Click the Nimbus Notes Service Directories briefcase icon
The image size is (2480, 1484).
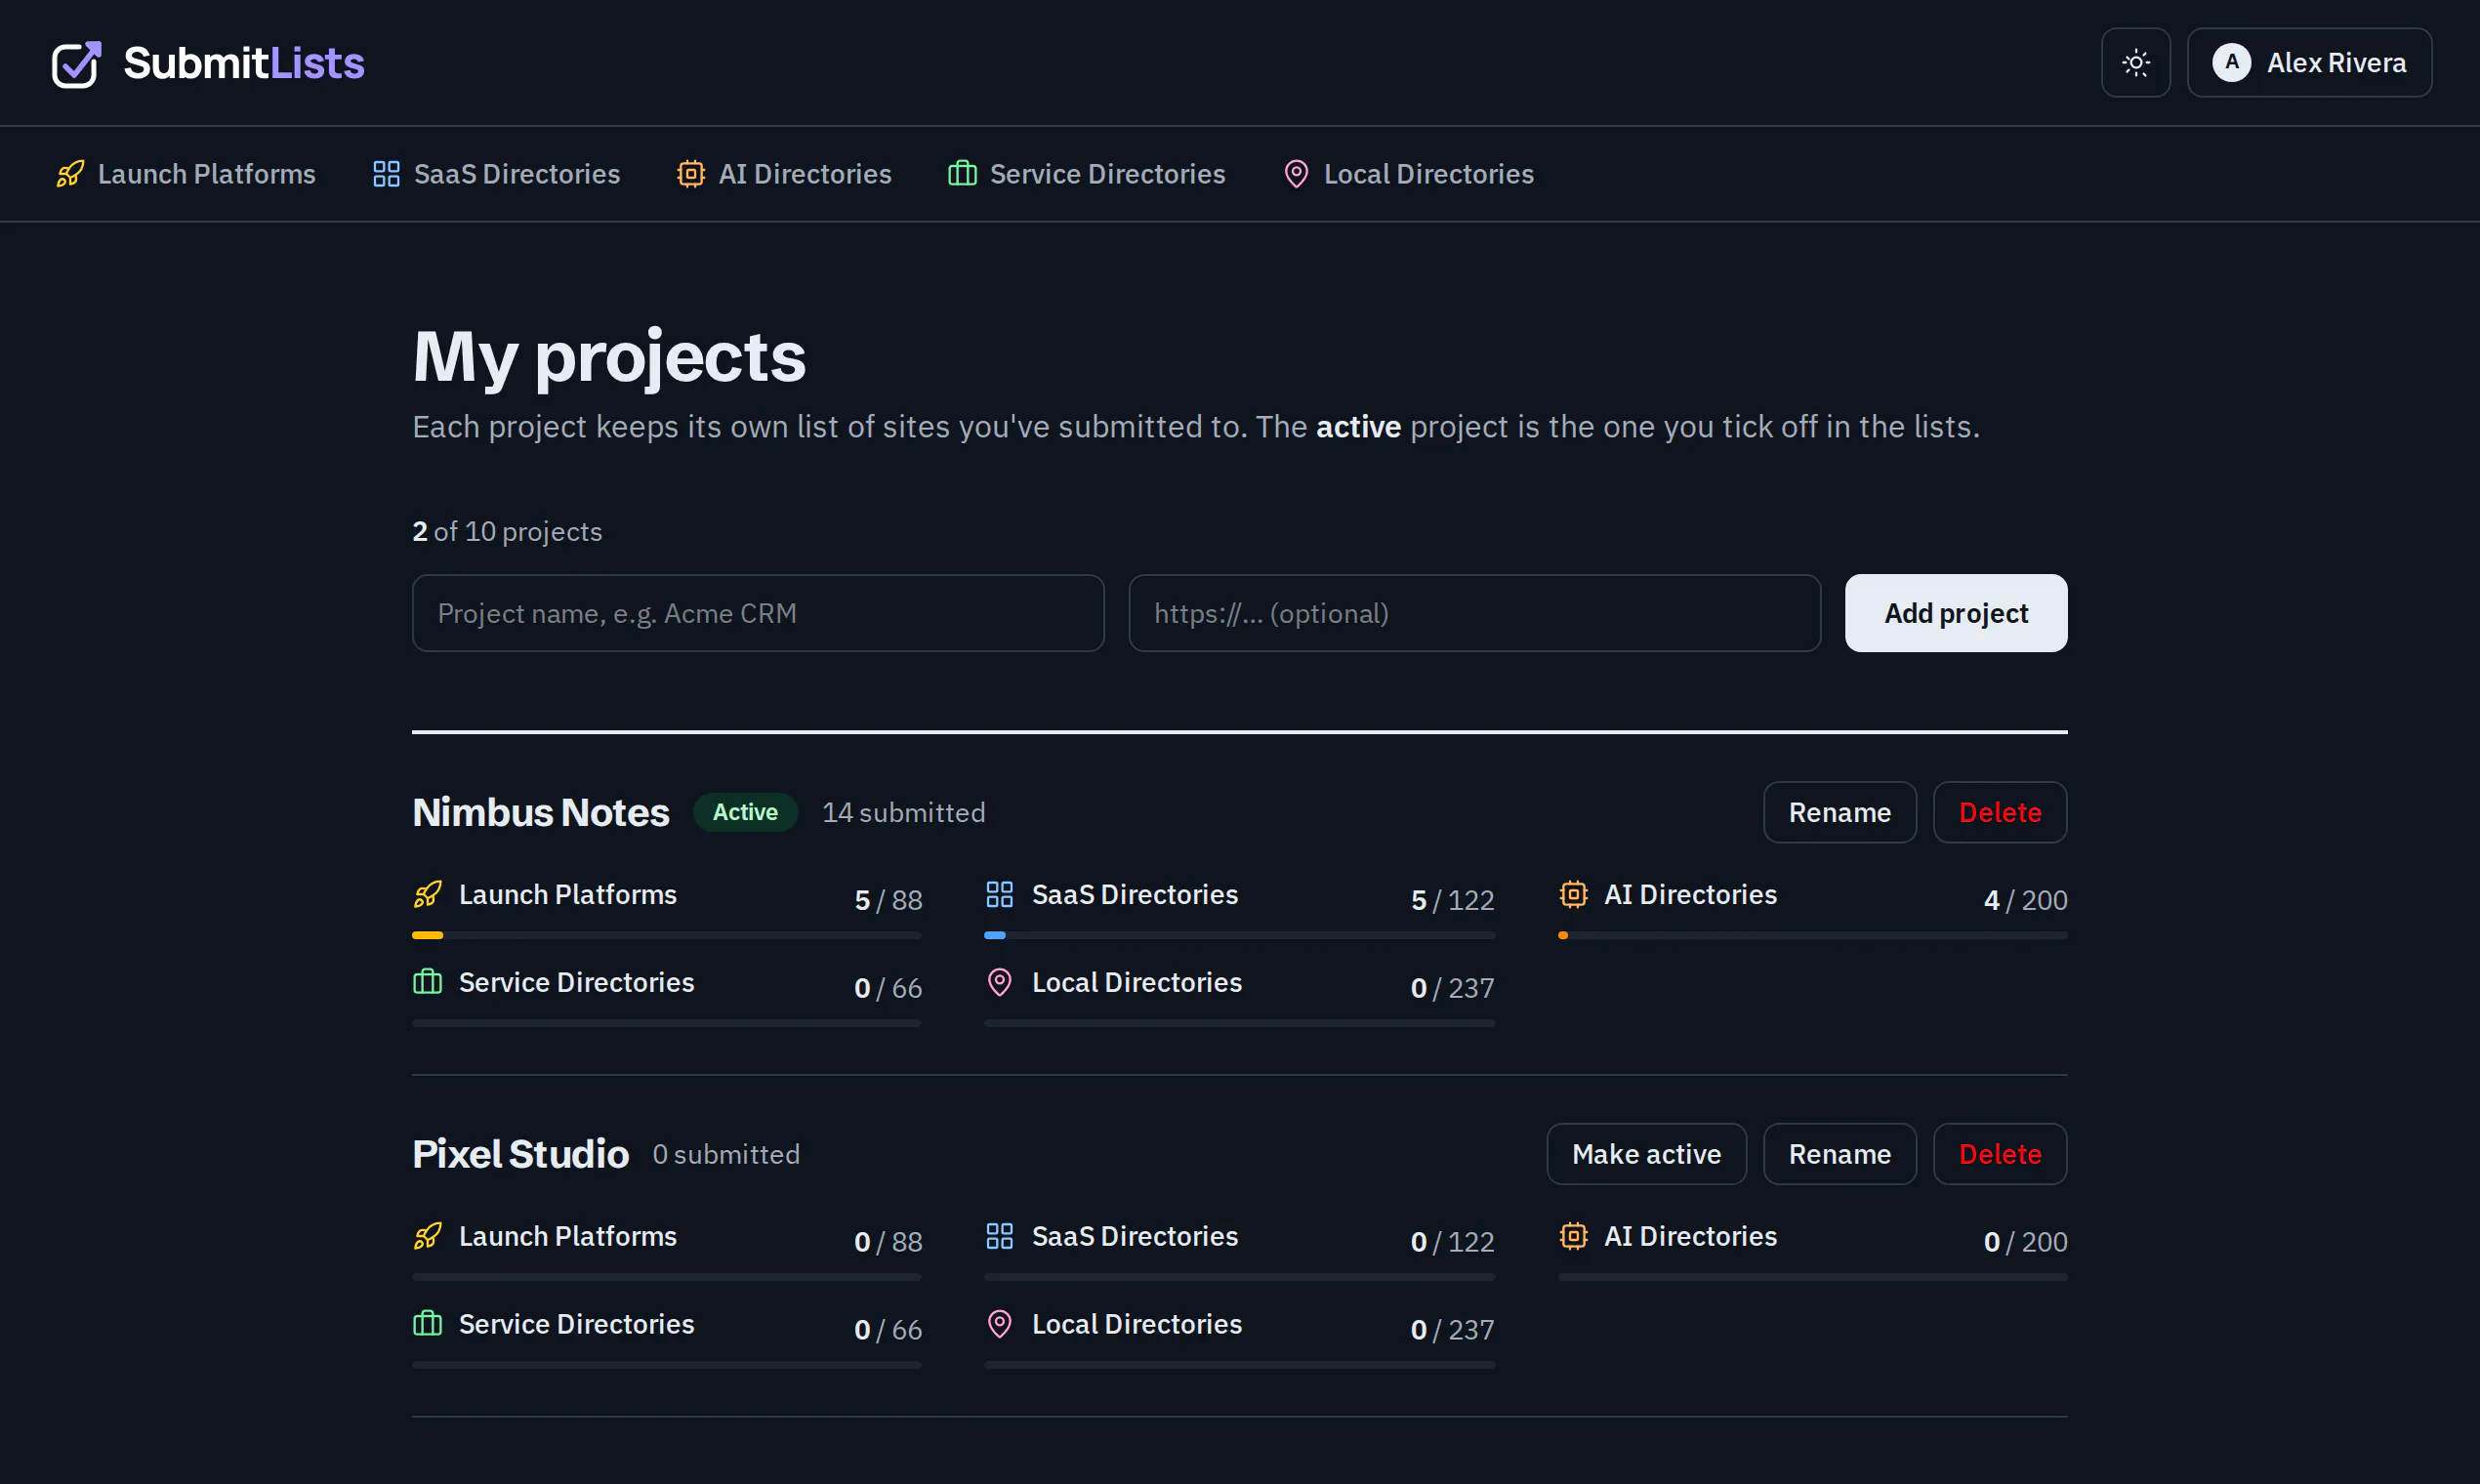pos(428,982)
